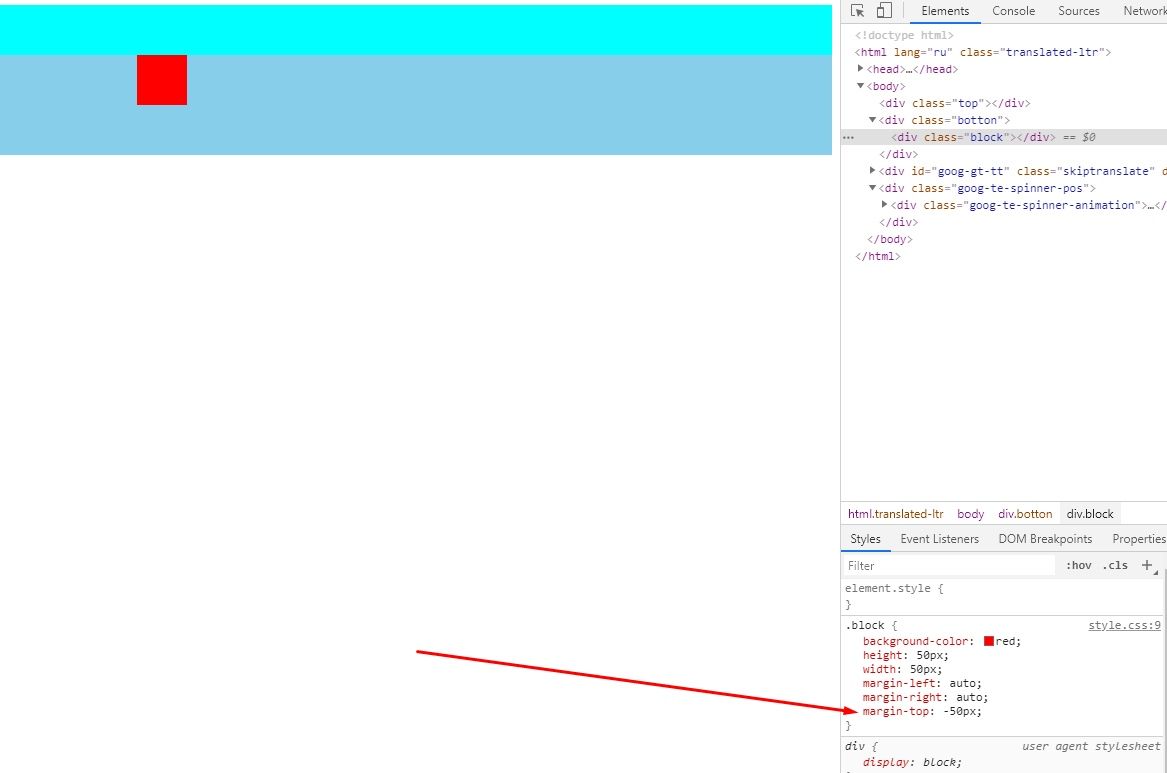
Task: Expand the goog-te-spinner-animation div node
Action: click(x=884, y=205)
